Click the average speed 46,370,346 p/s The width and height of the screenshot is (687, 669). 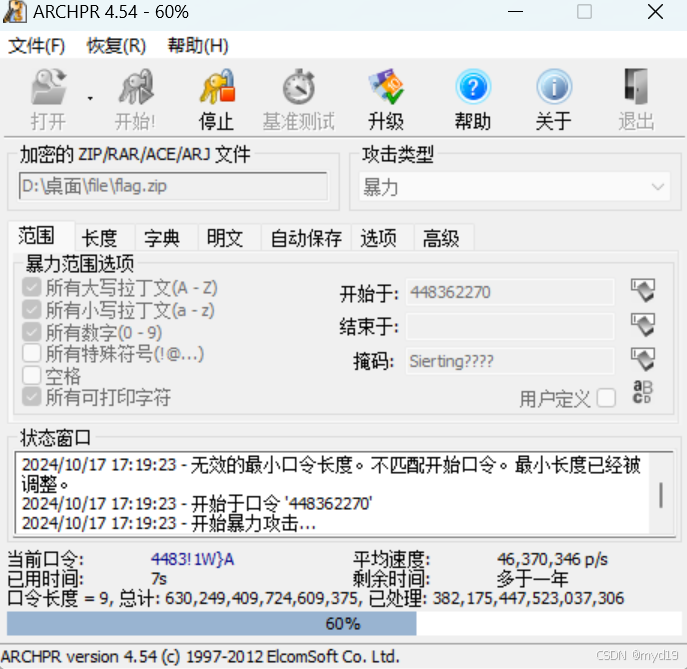tap(552, 559)
